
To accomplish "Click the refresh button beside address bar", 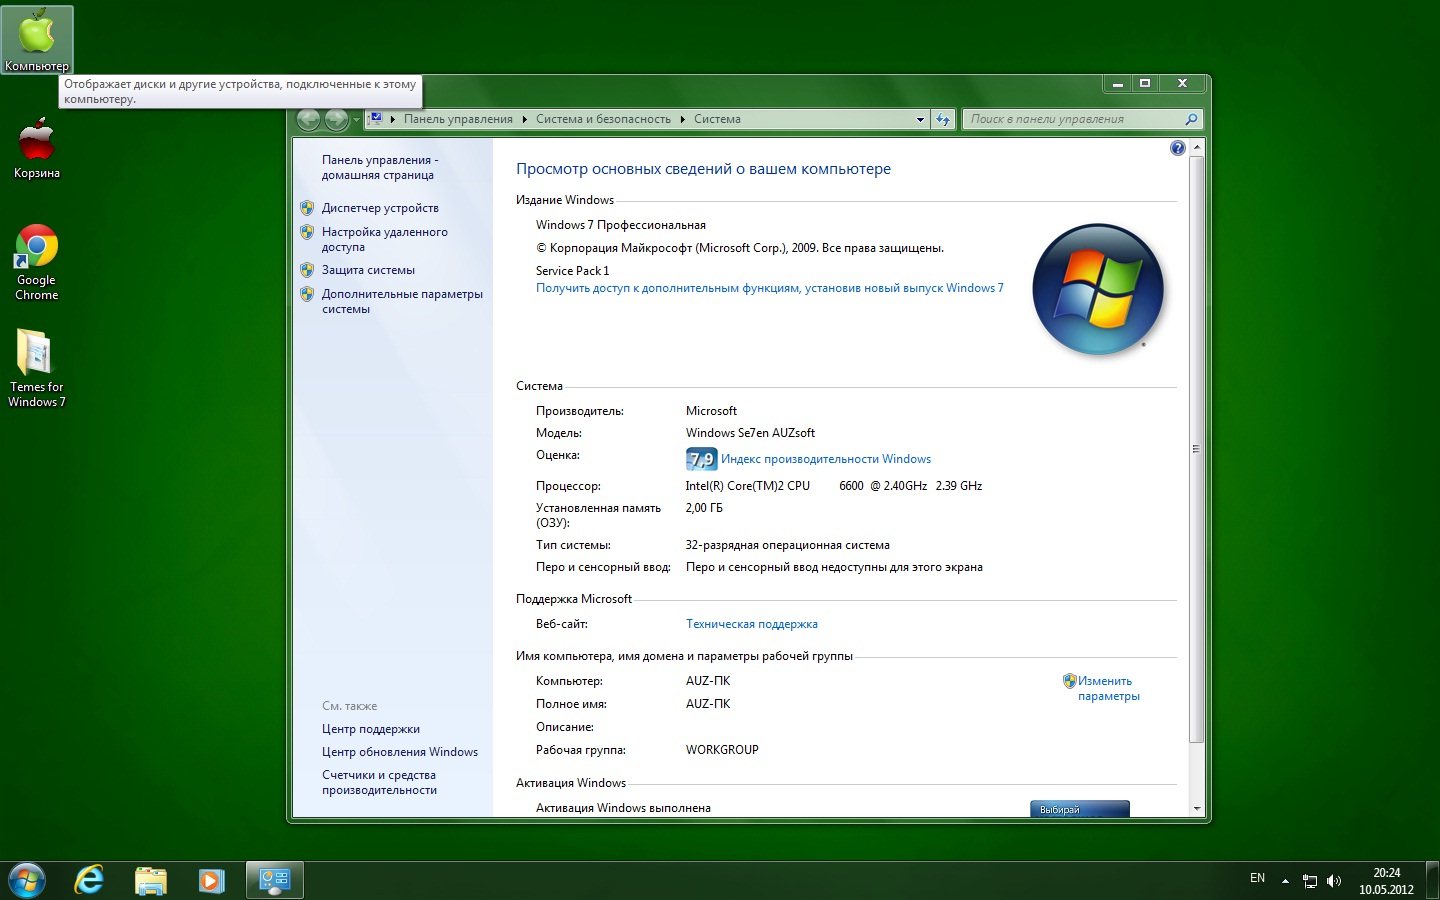I will [943, 120].
